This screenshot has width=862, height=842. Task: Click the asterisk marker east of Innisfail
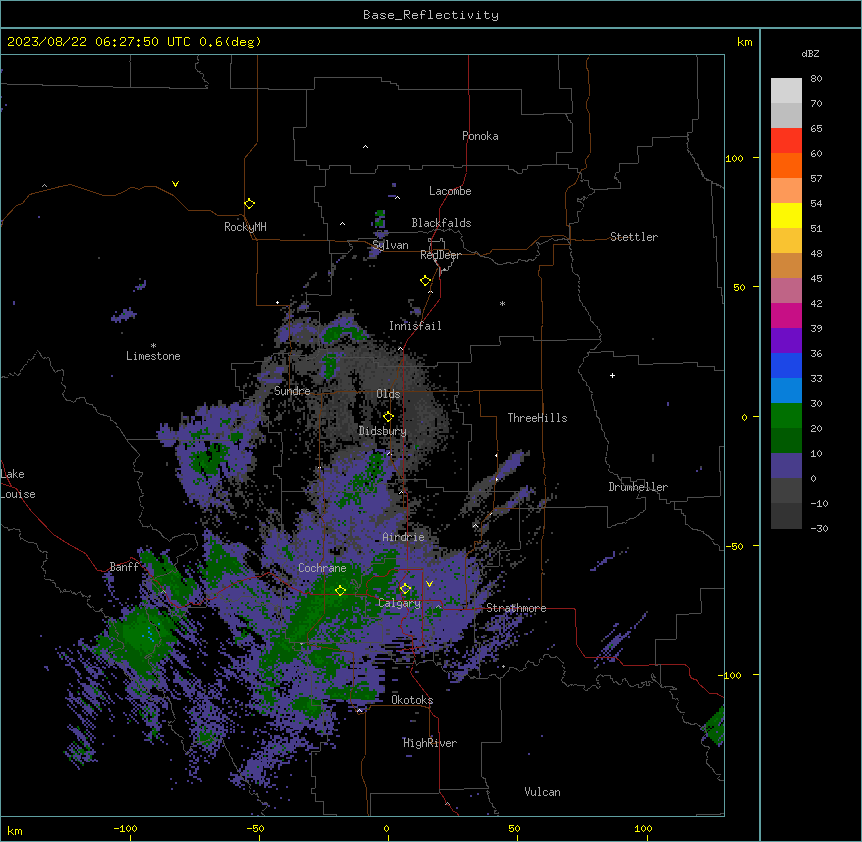(x=502, y=303)
